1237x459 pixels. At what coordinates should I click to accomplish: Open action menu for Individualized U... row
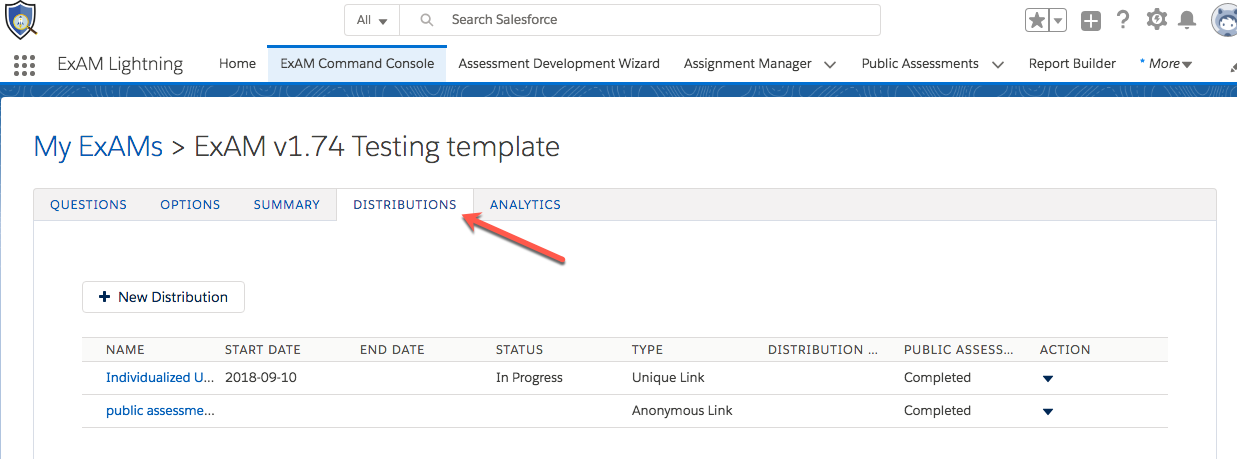pyautogui.click(x=1048, y=379)
